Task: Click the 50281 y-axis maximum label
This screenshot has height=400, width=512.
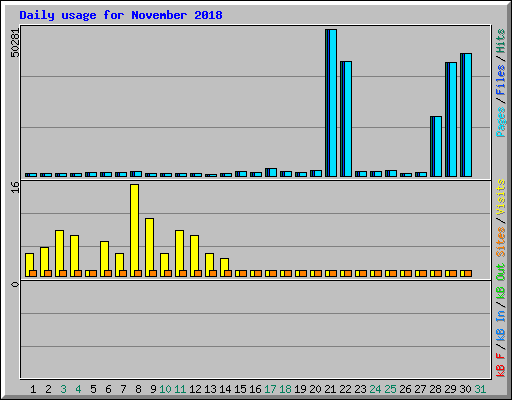Action: tap(15, 43)
